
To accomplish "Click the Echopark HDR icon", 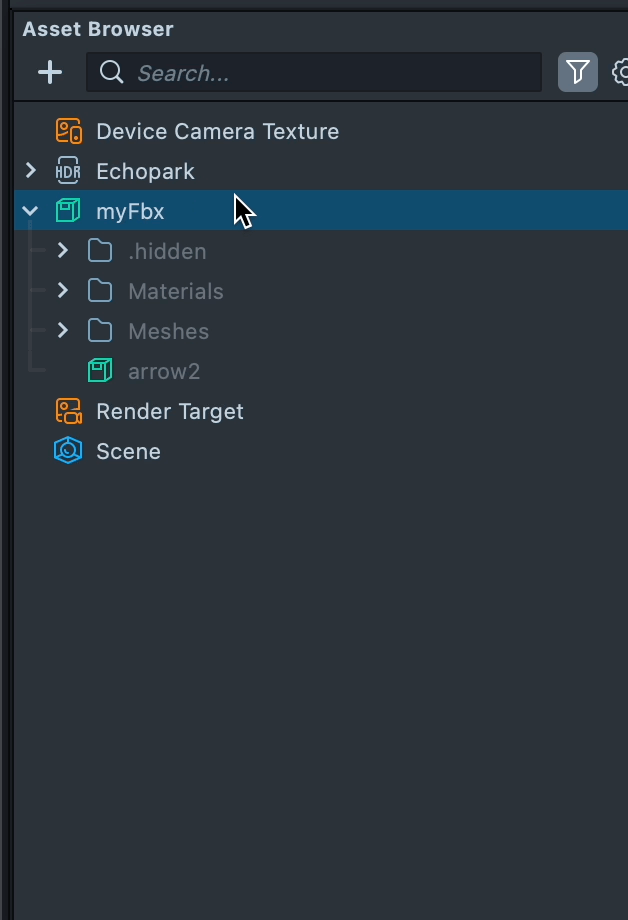I will (x=68, y=171).
